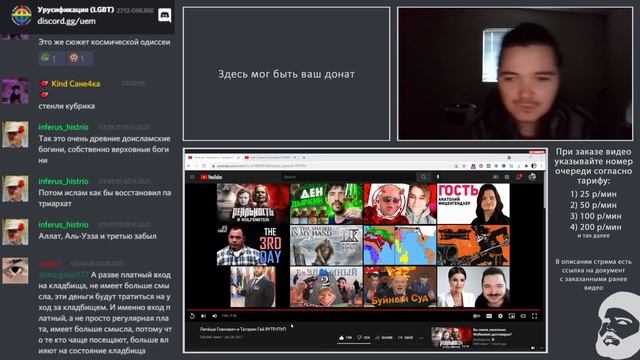Viewport: 640px width, 360px height.
Task: Click the green emoji reaction under top message
Action: (x=51, y=58)
